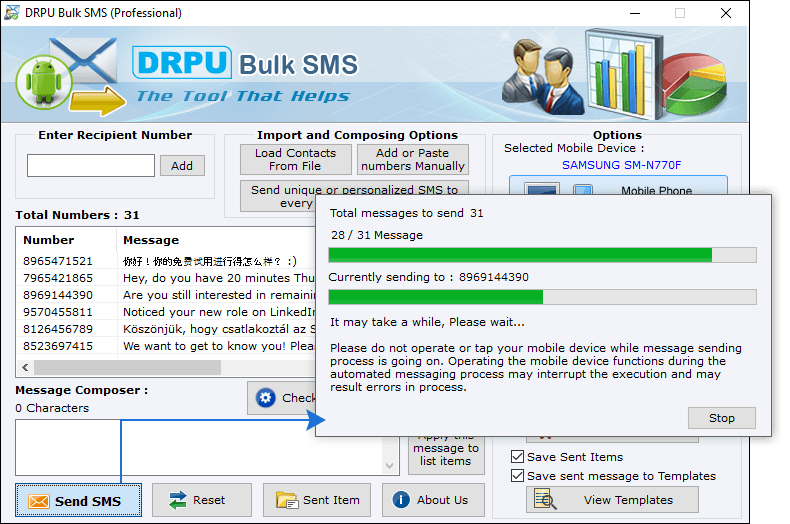
Task: Click the 'Are you still interested' message
Action: [219, 295]
